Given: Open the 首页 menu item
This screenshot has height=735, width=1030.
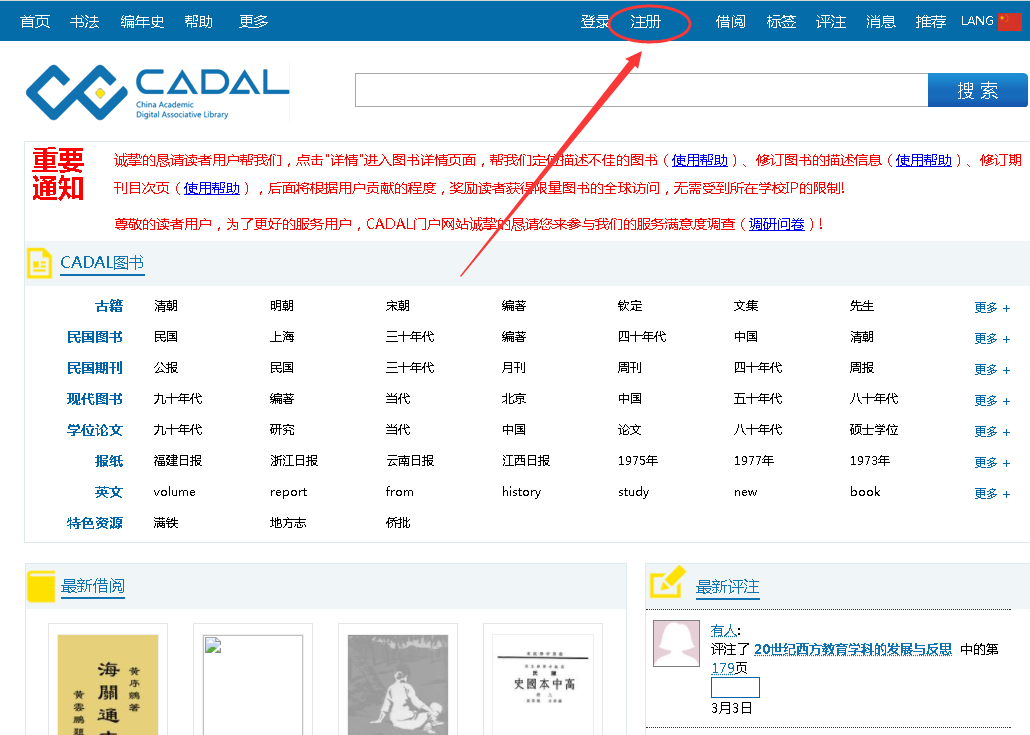Looking at the screenshot, I should [35, 22].
